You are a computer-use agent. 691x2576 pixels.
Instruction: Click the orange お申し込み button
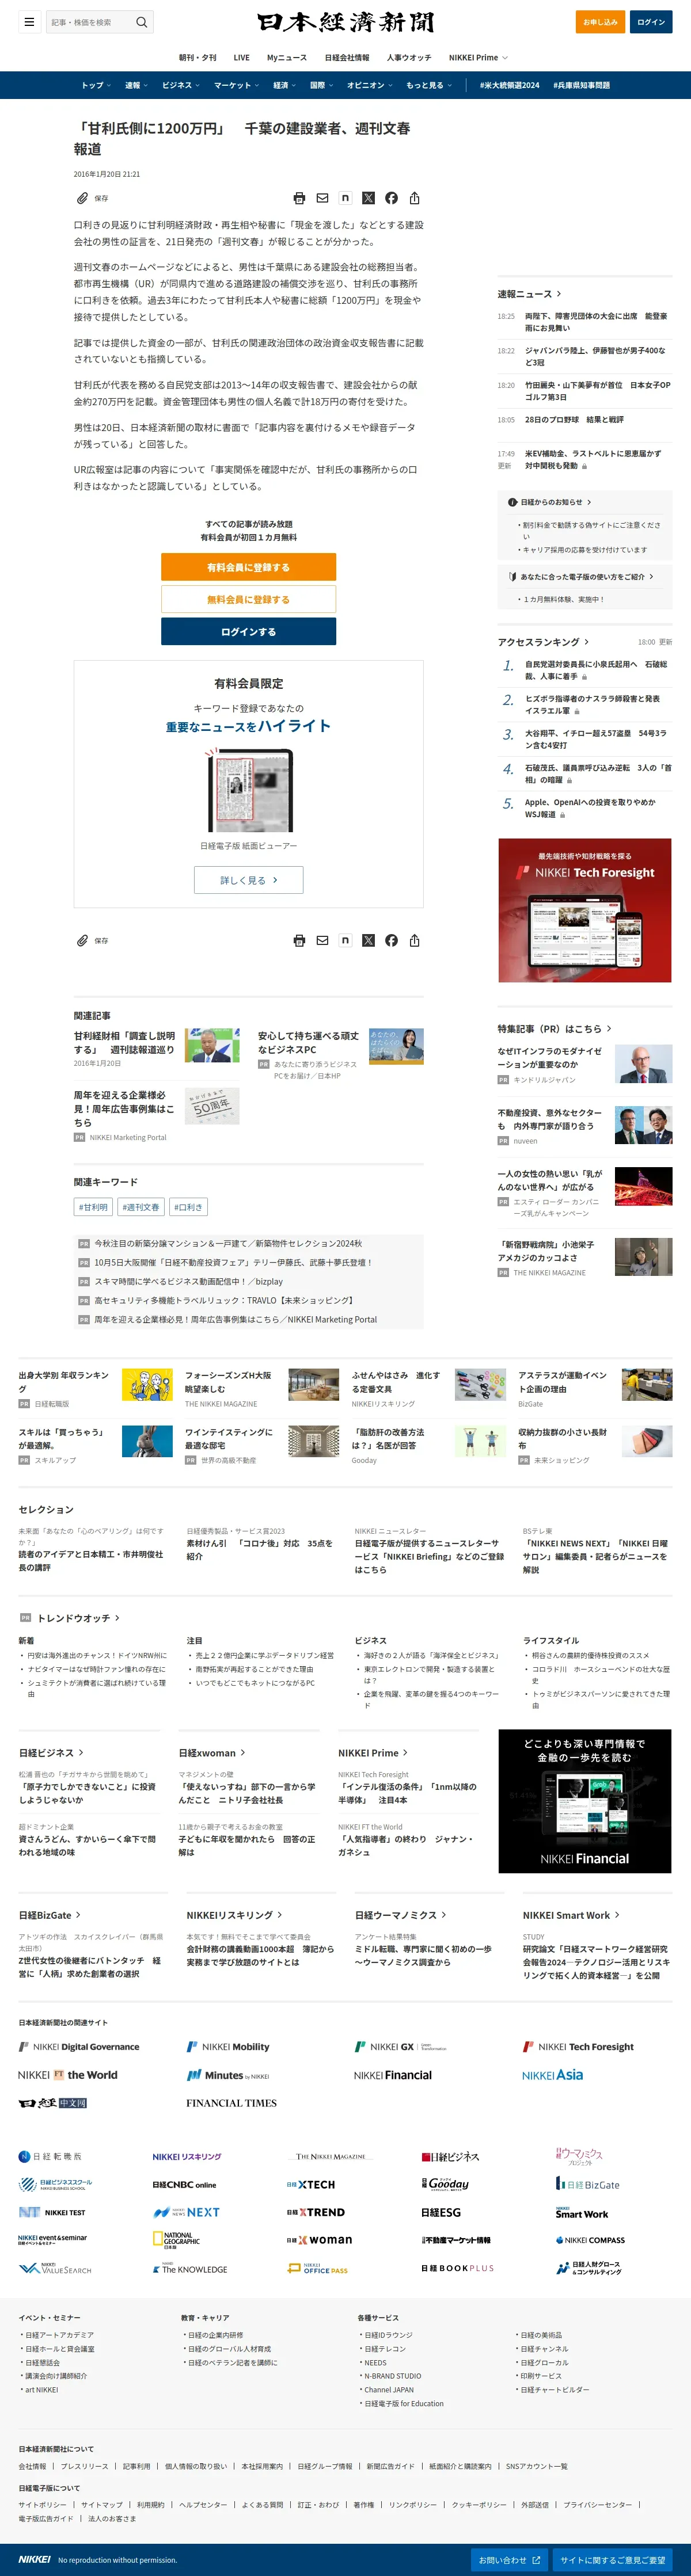(x=600, y=22)
